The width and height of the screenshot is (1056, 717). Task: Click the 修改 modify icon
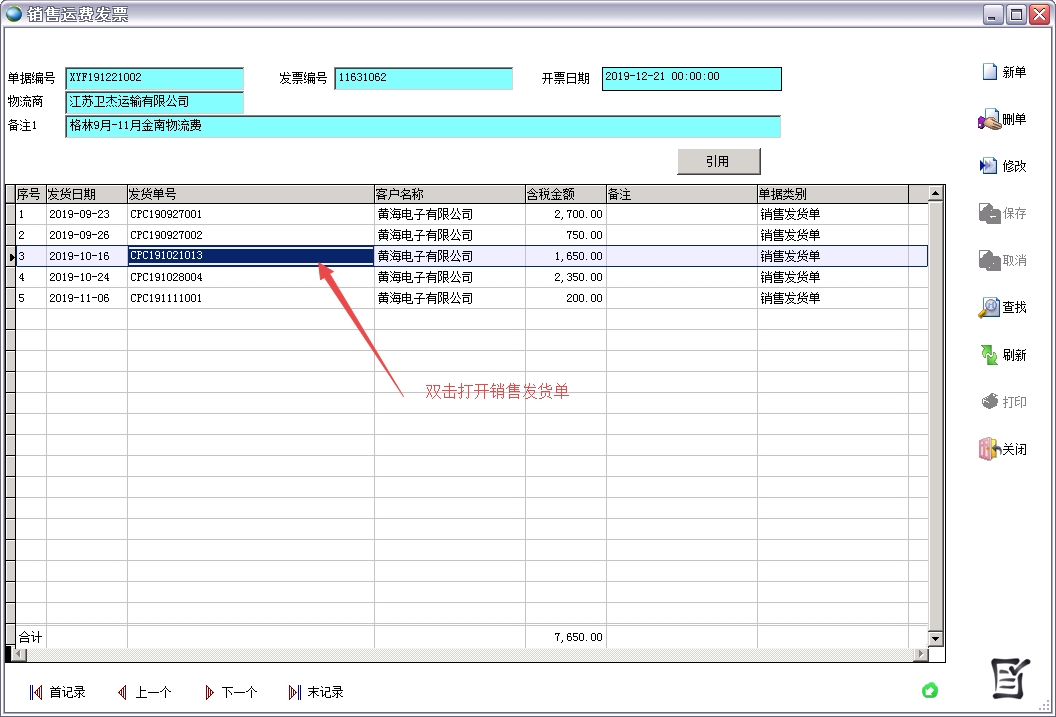(x=1005, y=166)
